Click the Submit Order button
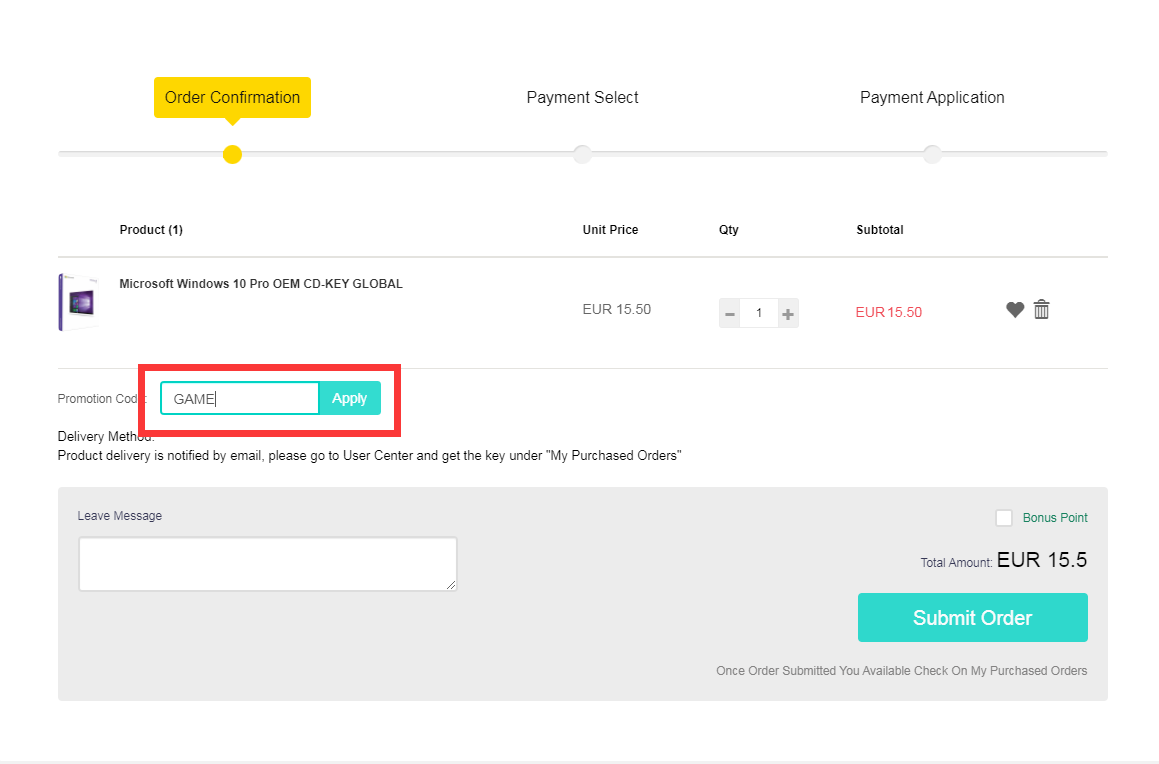 (x=973, y=618)
